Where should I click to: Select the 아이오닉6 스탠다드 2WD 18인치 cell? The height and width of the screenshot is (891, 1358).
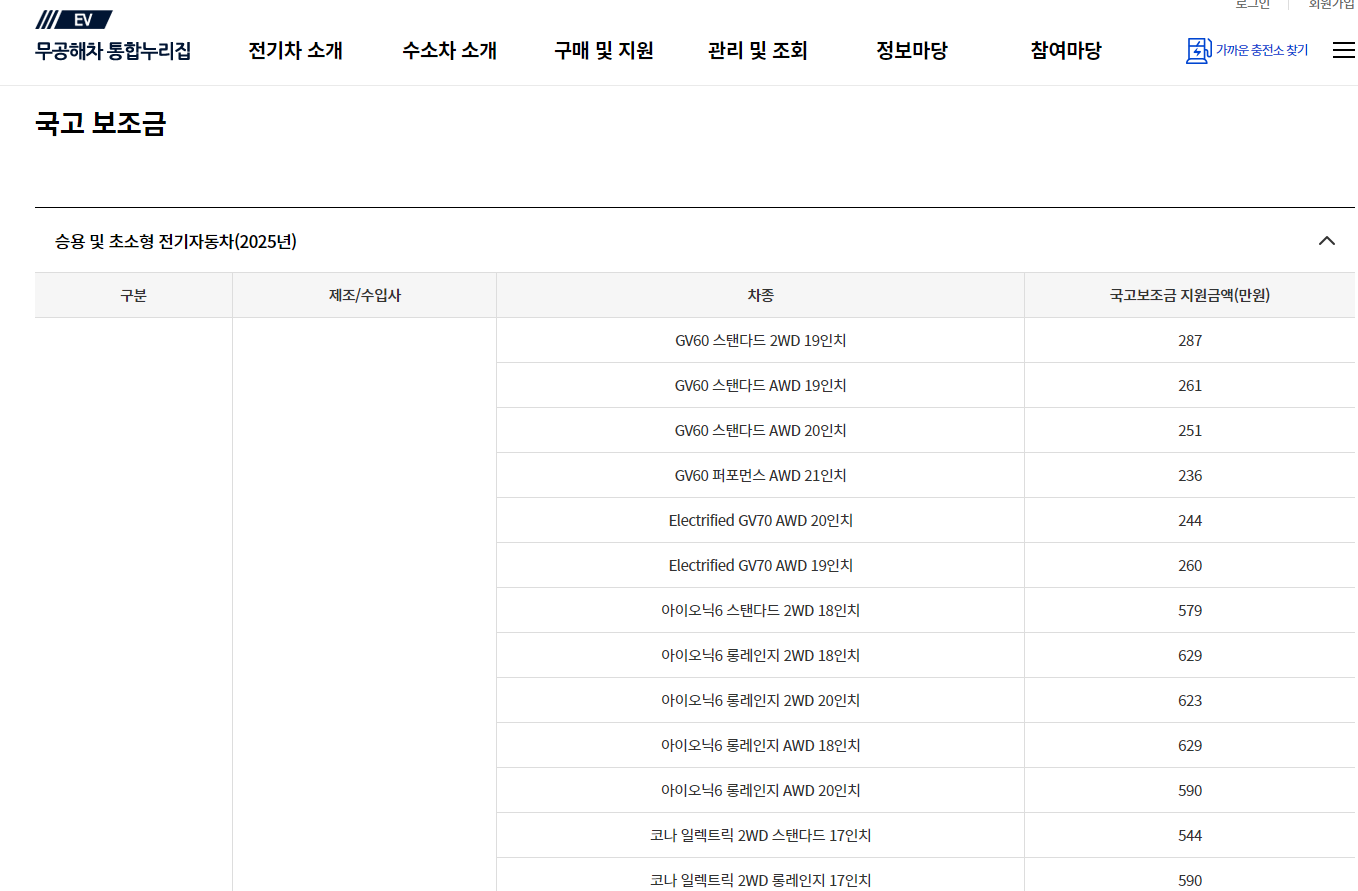tap(761, 610)
